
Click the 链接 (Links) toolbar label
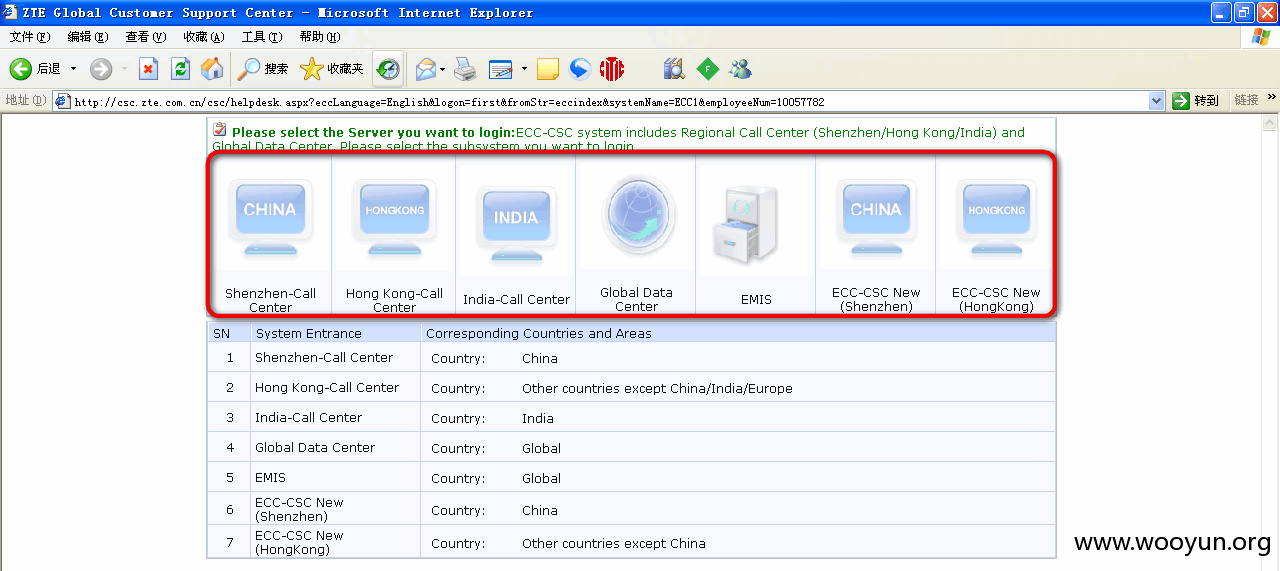pyautogui.click(x=1246, y=101)
